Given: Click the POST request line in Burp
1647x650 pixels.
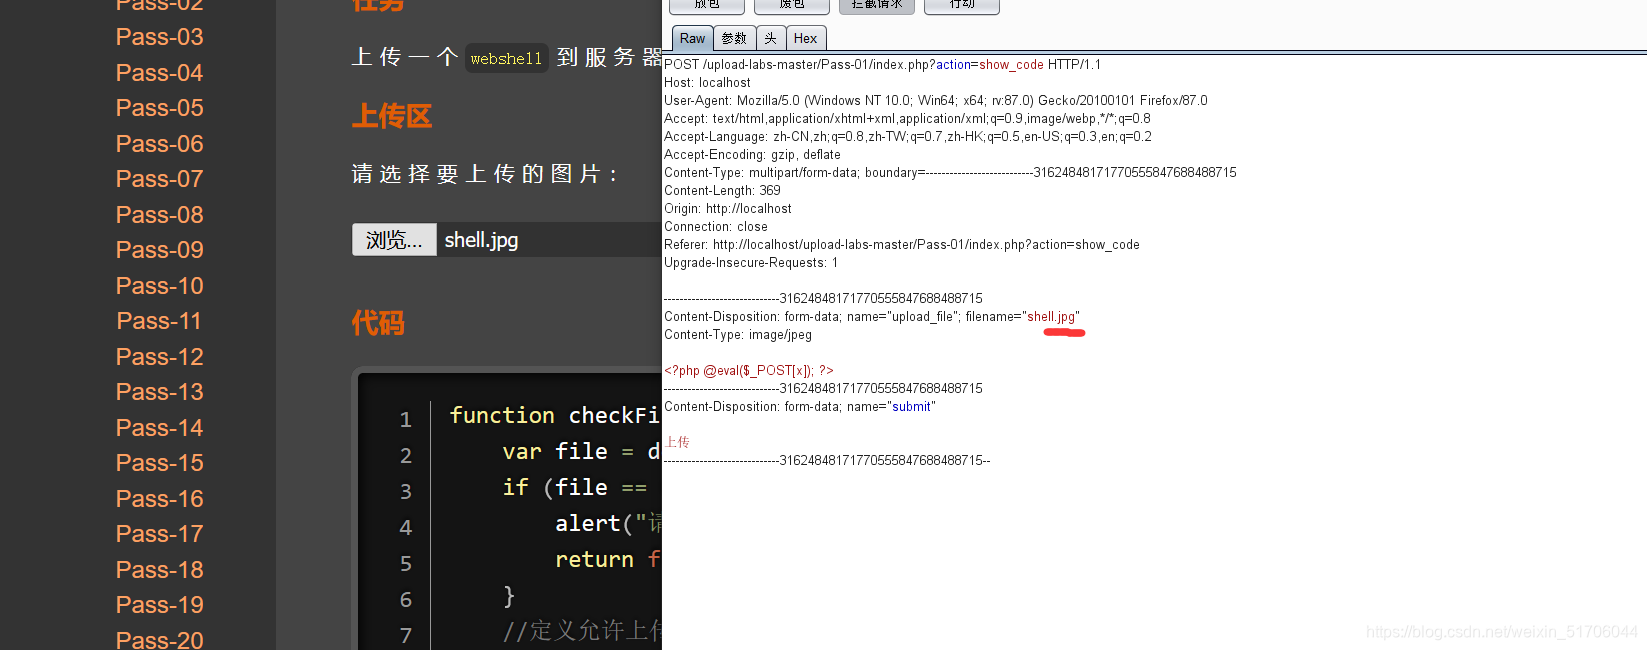Looking at the screenshot, I should coord(882,64).
